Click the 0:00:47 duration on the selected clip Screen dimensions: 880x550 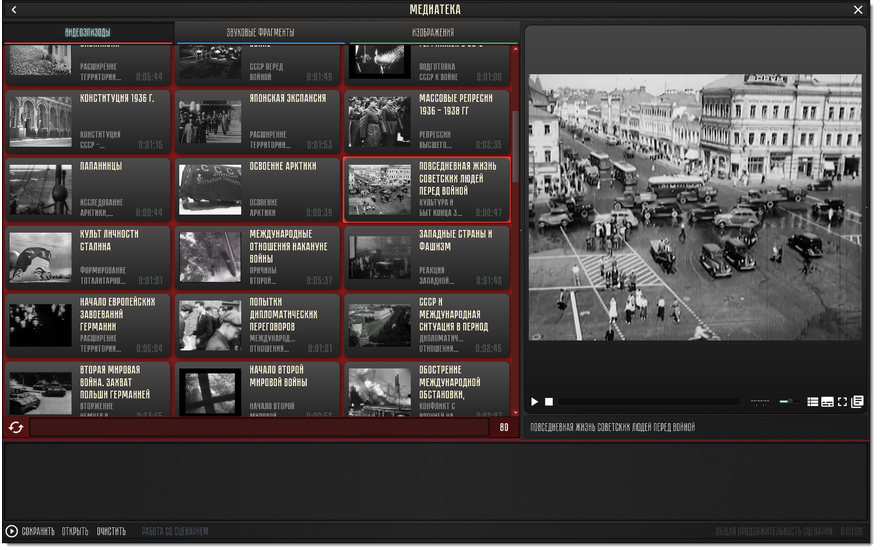489,213
